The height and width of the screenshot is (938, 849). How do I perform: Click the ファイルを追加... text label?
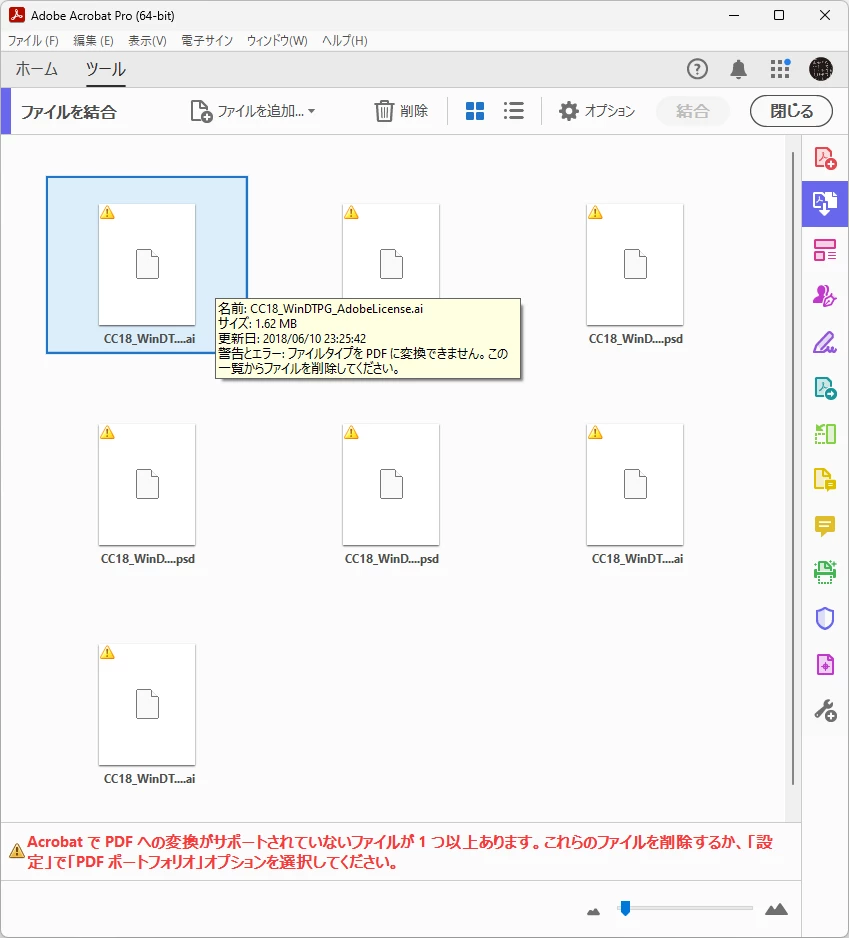260,111
